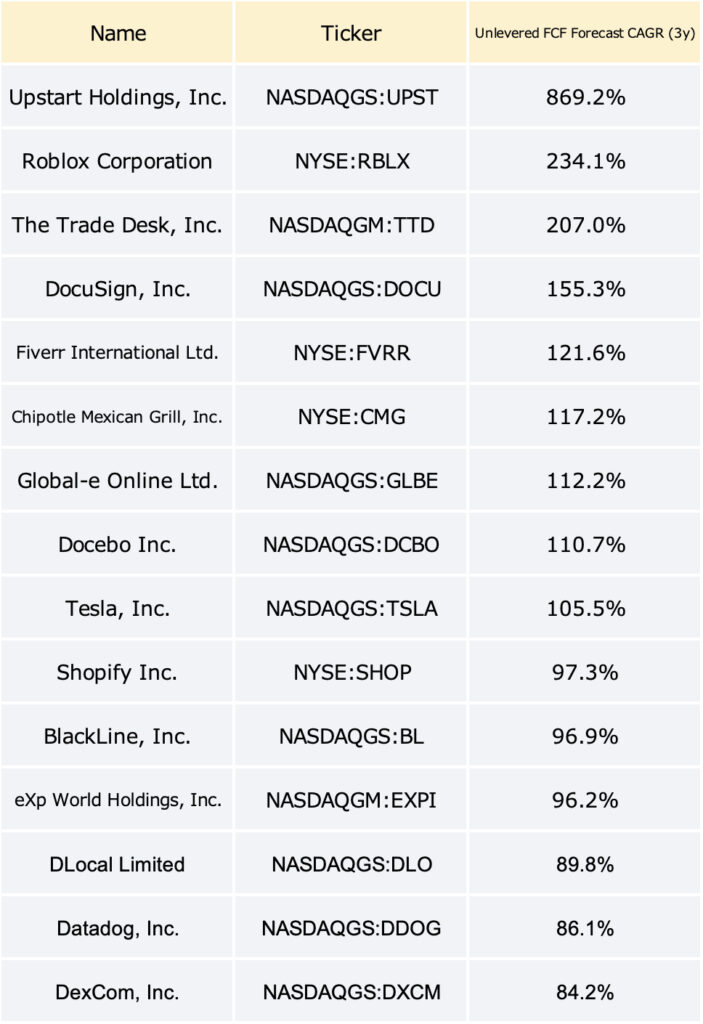Click The Trade Desk, Inc. cell
703x1024 pixels.
coord(117,225)
